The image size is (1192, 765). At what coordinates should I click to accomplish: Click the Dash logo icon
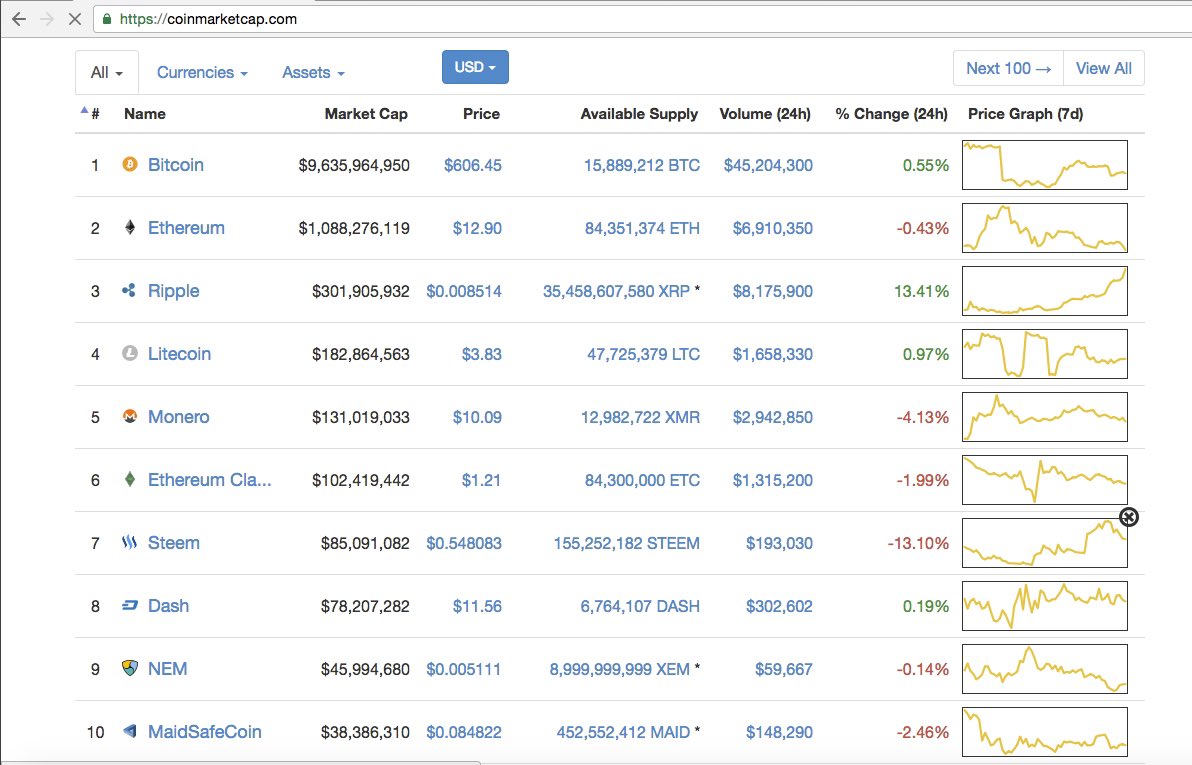[x=130, y=605]
